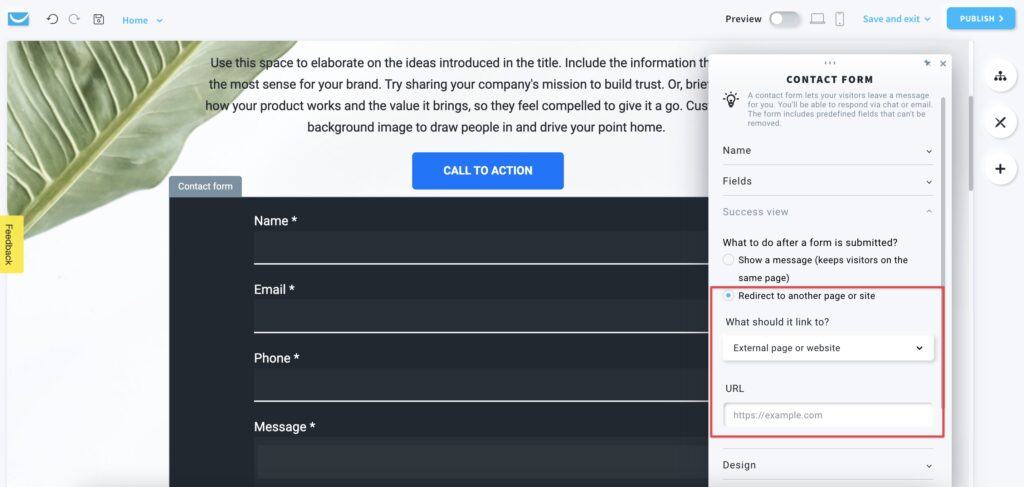
Task: Open External page or website dropdown
Action: coord(827,348)
